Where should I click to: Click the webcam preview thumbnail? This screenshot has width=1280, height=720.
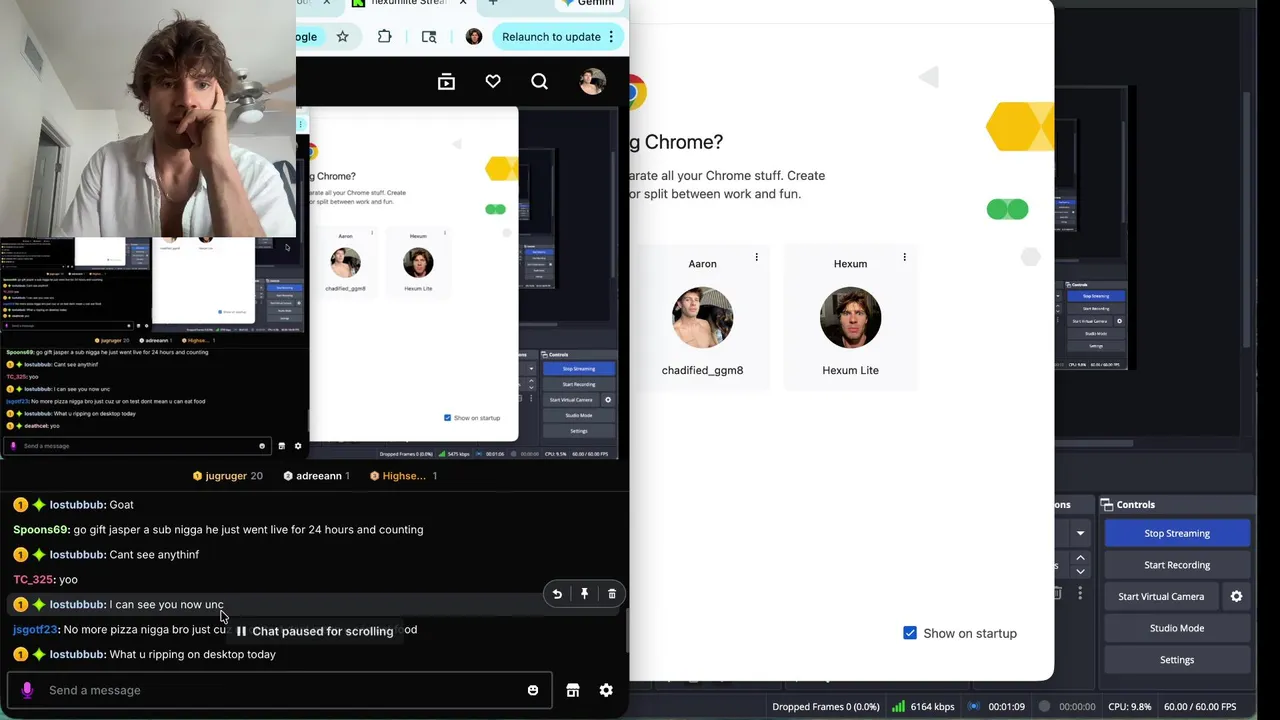pos(148,118)
